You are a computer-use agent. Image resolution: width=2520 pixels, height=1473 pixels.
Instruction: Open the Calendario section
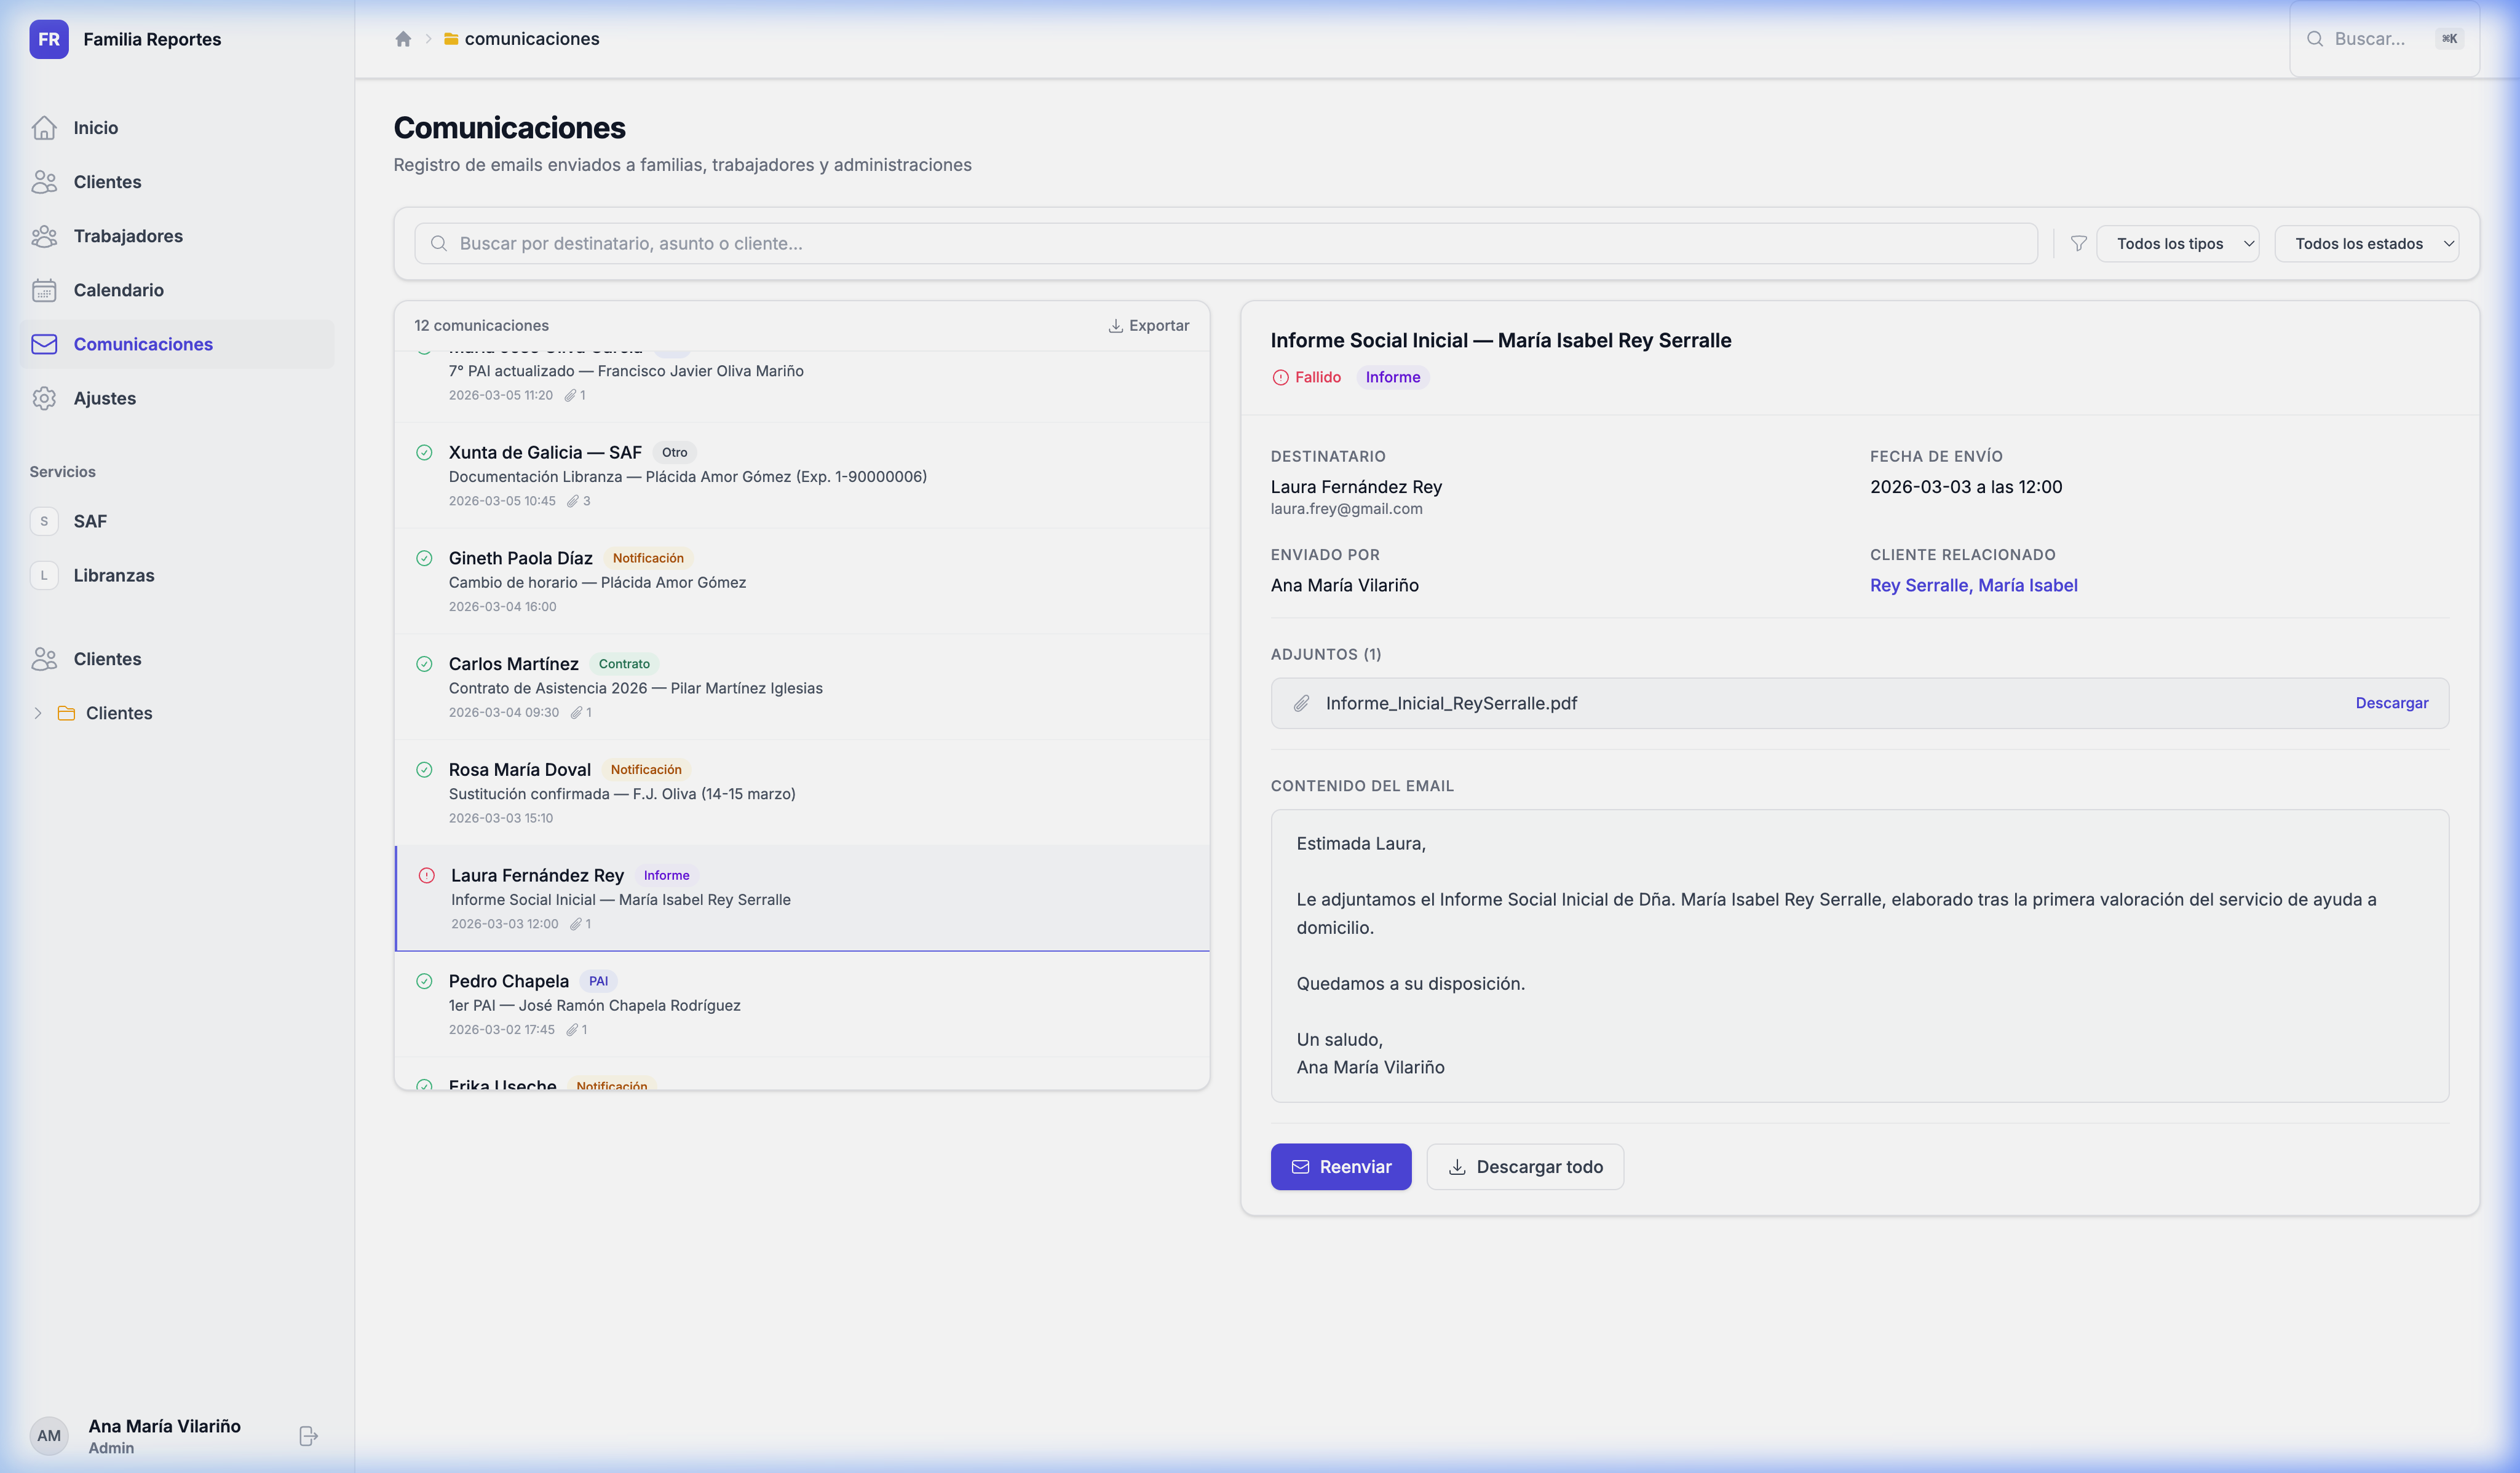click(x=118, y=290)
